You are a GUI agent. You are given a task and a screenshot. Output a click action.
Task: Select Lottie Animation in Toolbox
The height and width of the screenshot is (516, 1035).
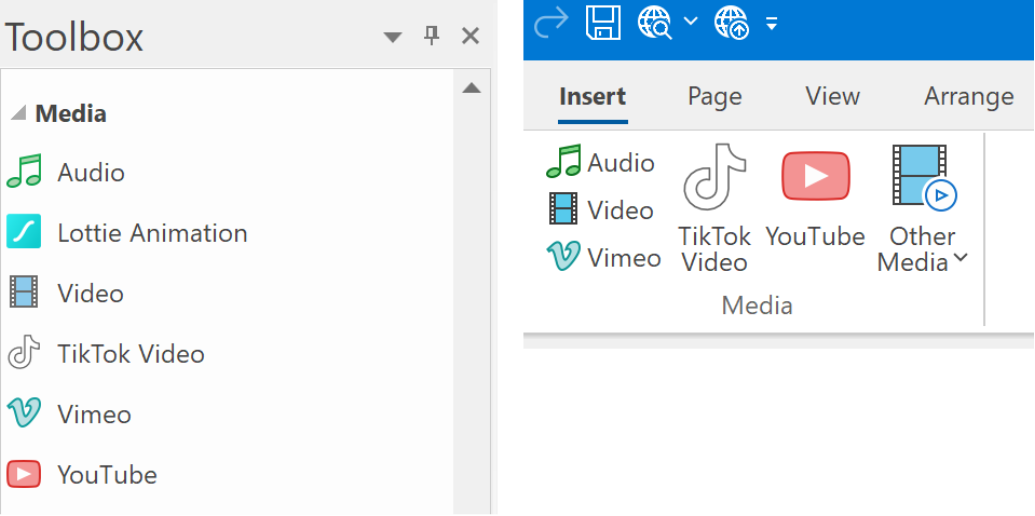pos(127,233)
